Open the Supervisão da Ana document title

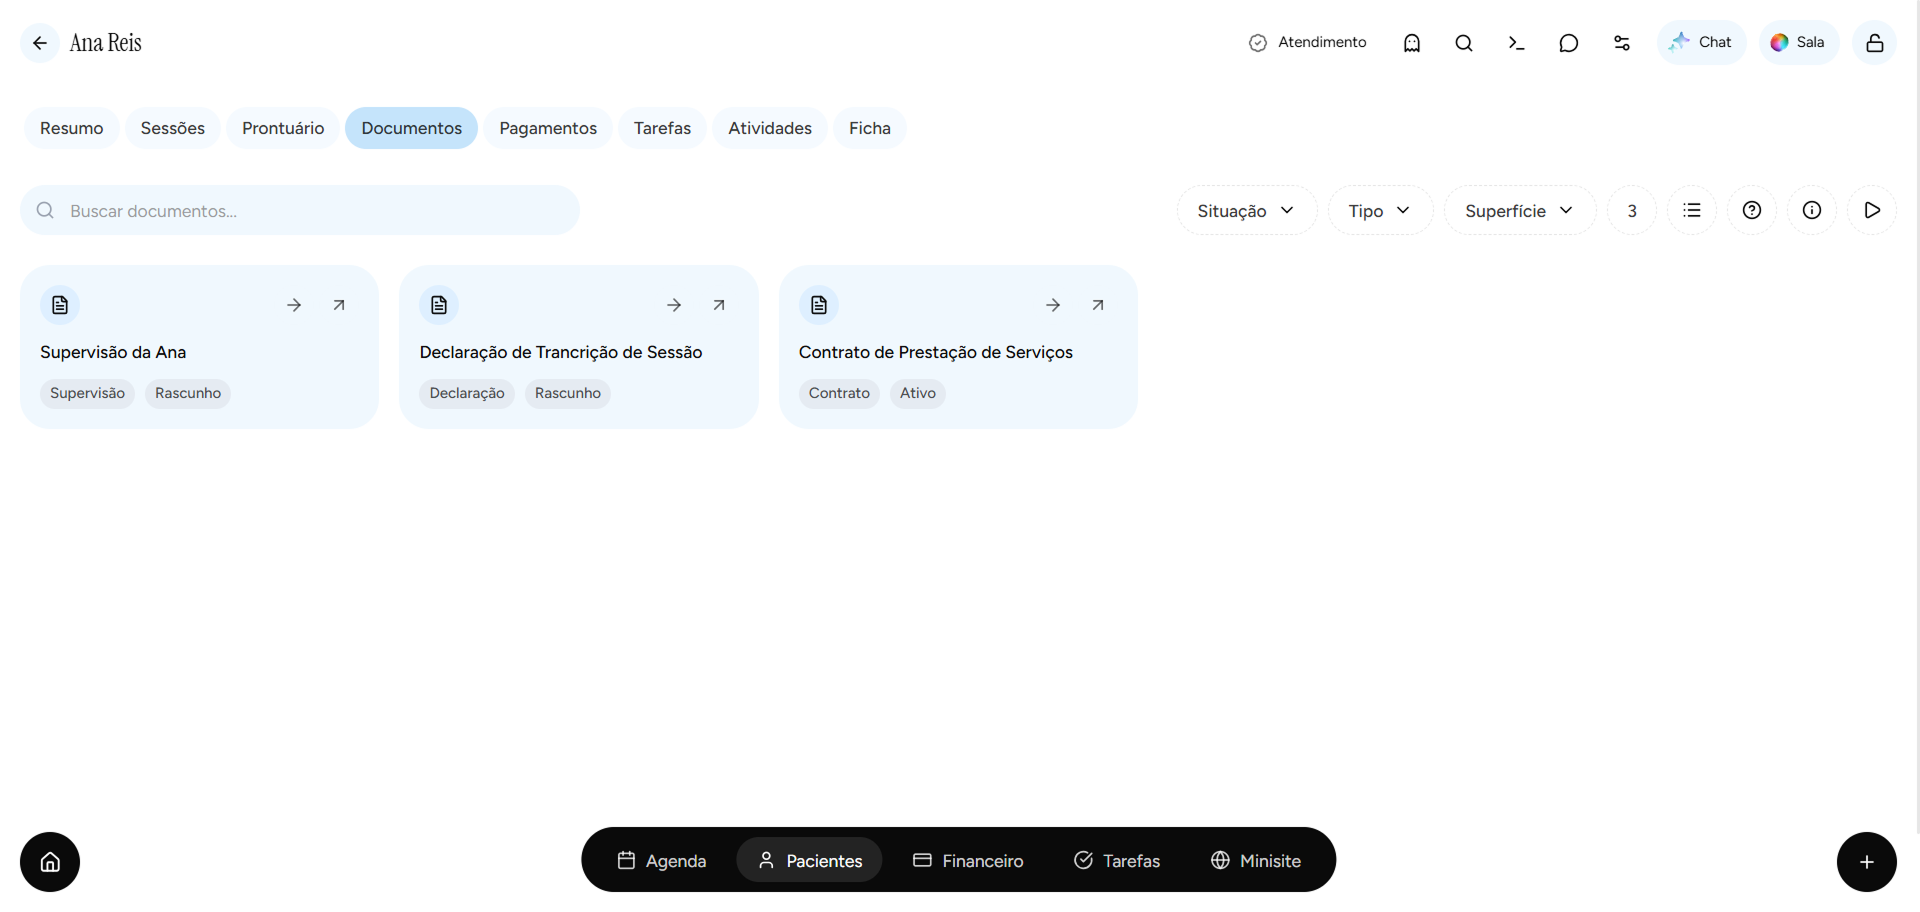pos(113,352)
